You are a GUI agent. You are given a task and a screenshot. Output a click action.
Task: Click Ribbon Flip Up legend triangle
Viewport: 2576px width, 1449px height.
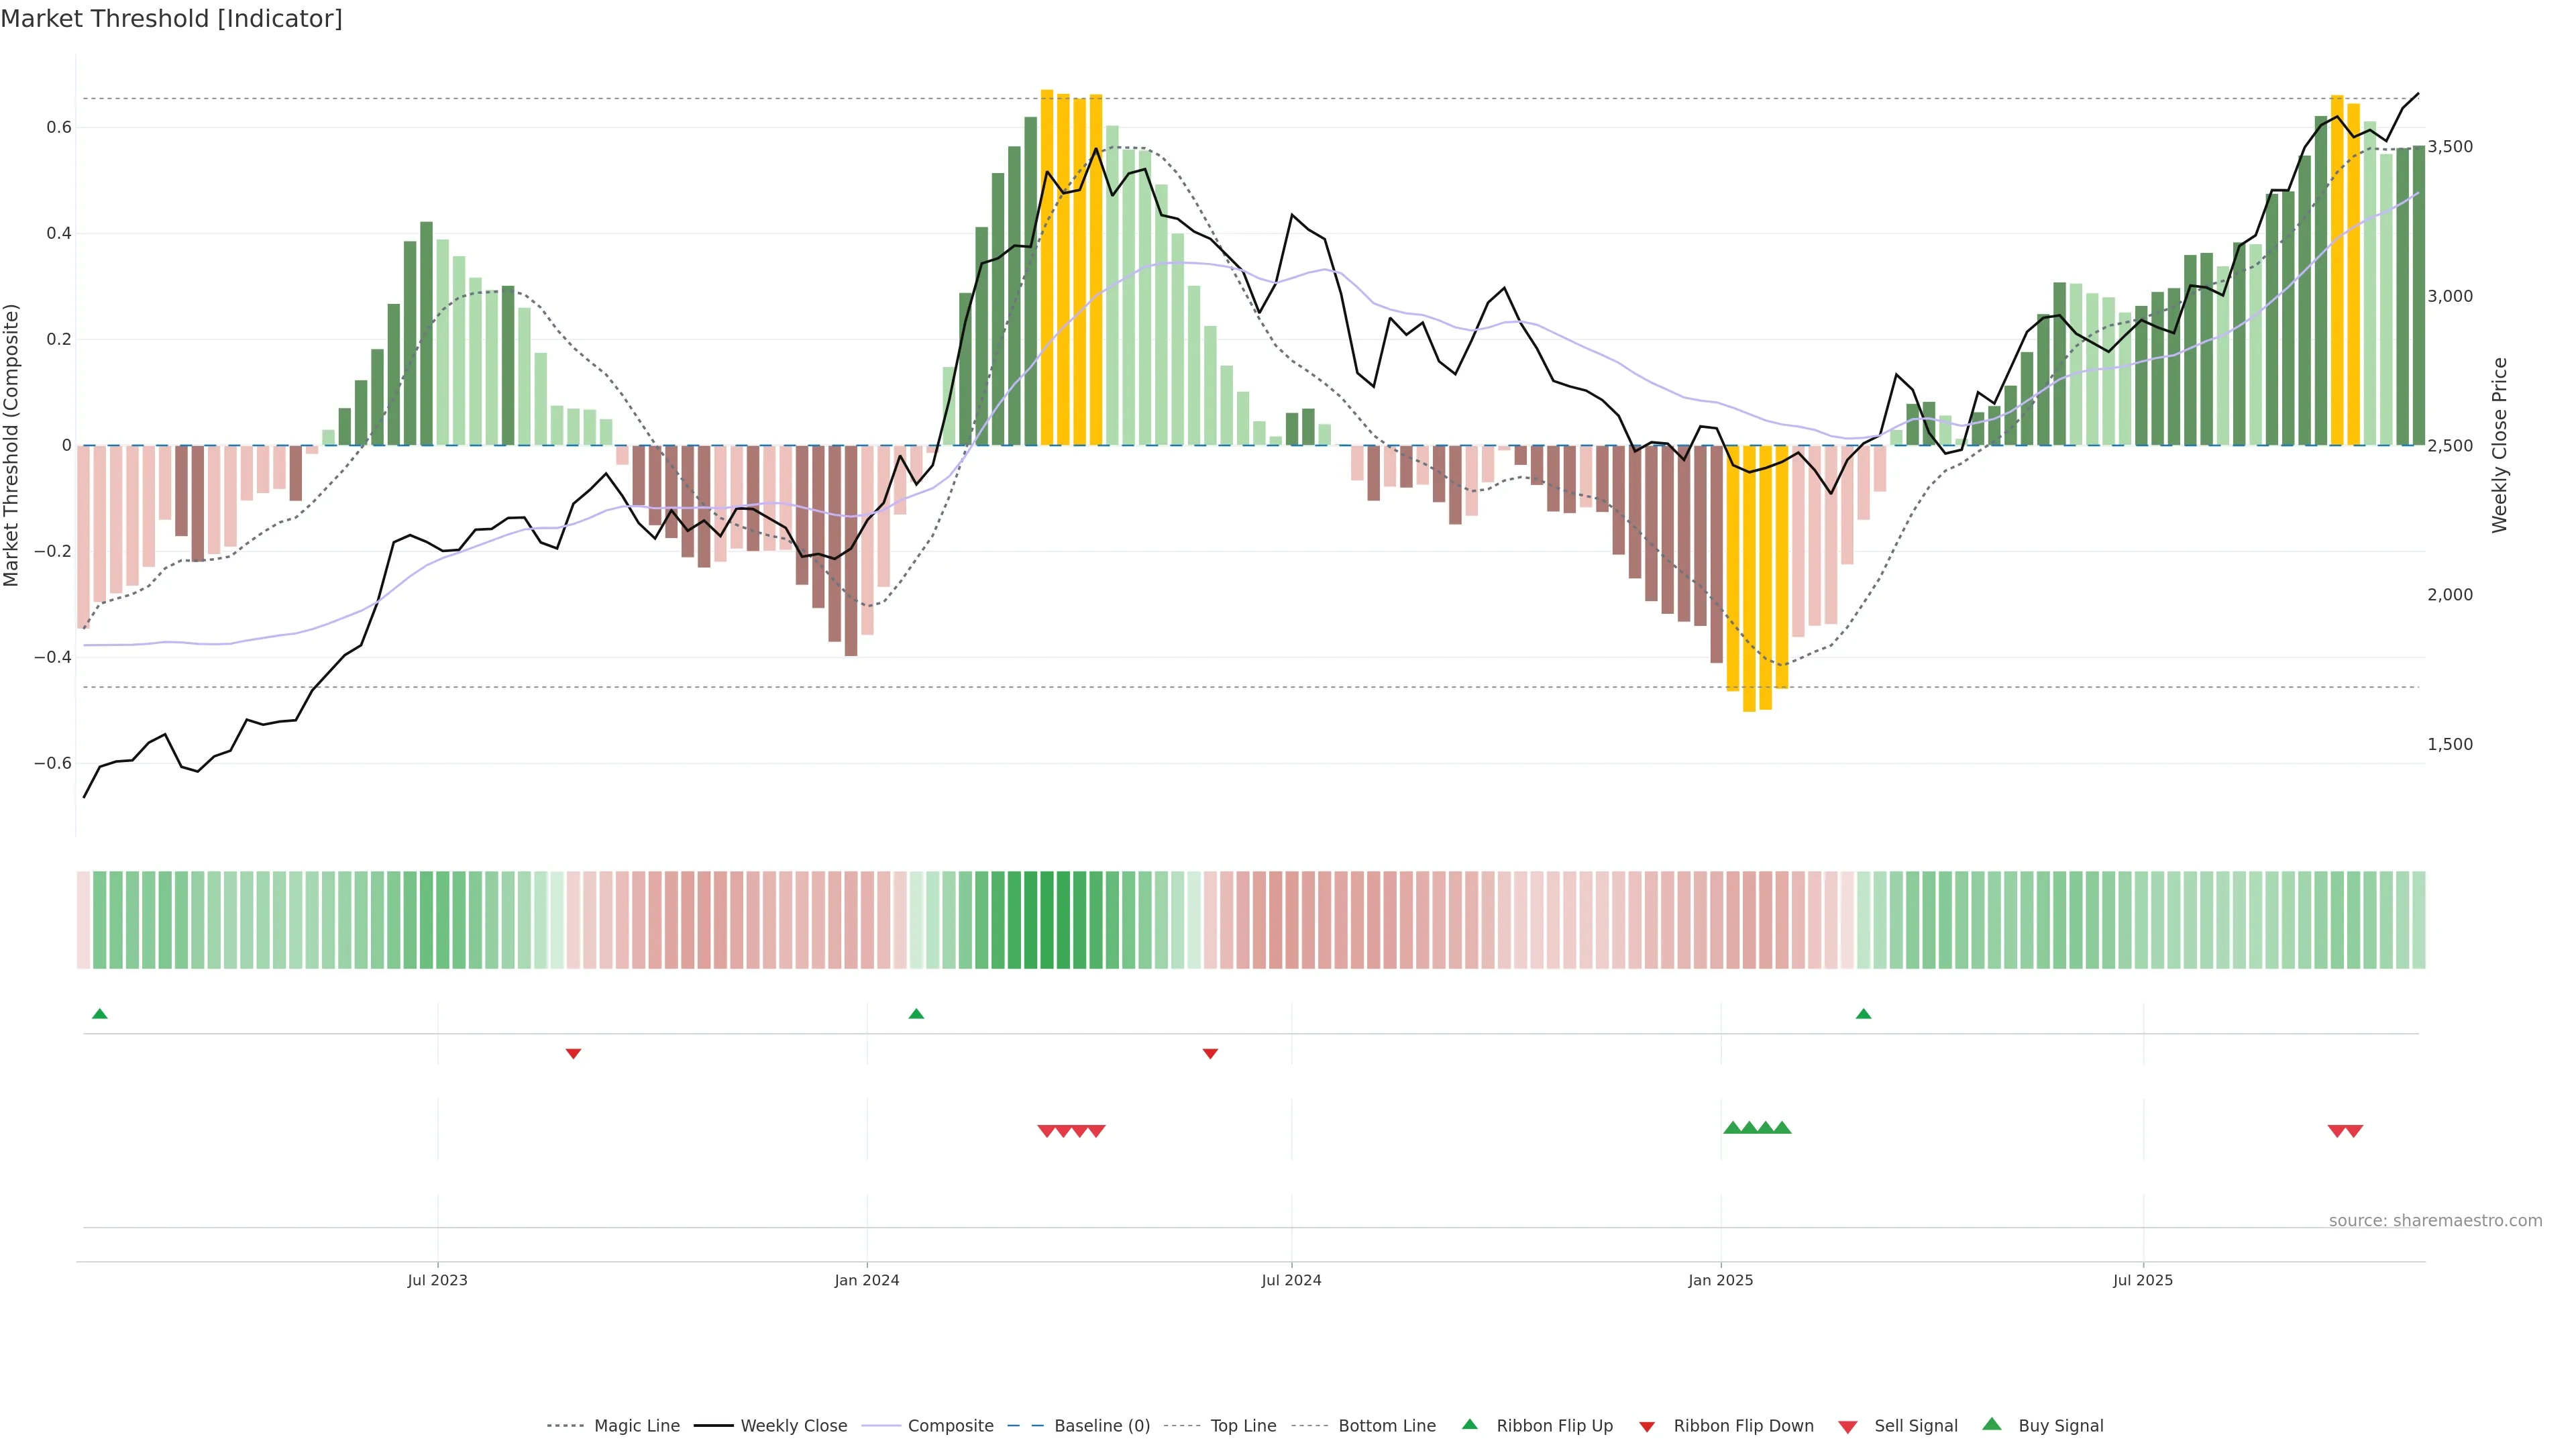1469,1424
